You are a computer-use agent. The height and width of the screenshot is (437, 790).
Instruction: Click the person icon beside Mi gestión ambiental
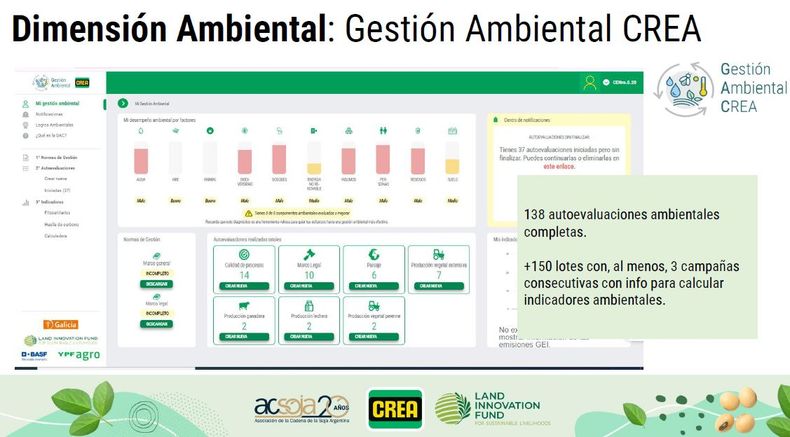tap(25, 104)
